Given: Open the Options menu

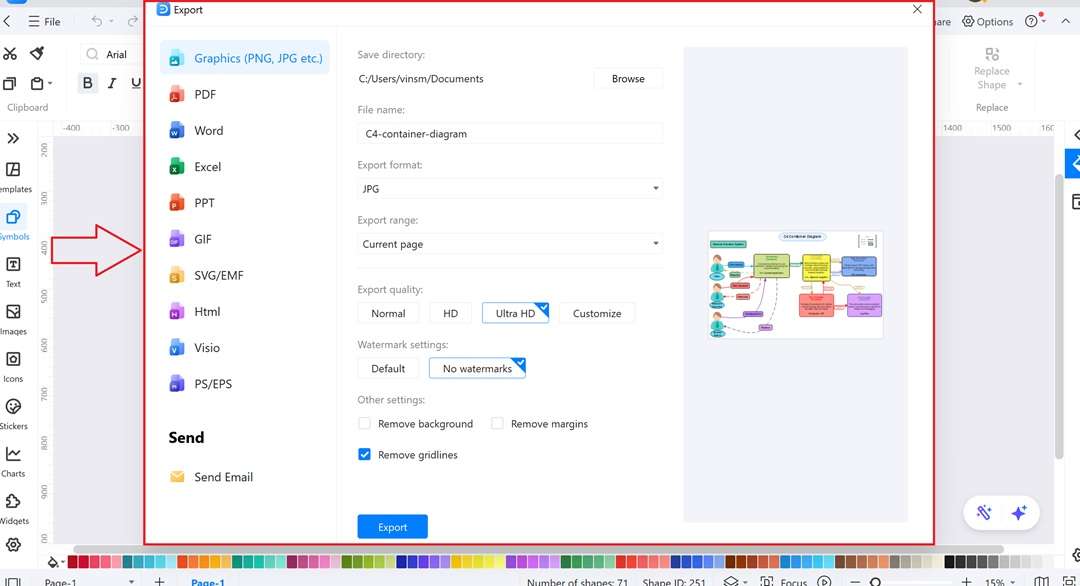Looking at the screenshot, I should point(987,21).
